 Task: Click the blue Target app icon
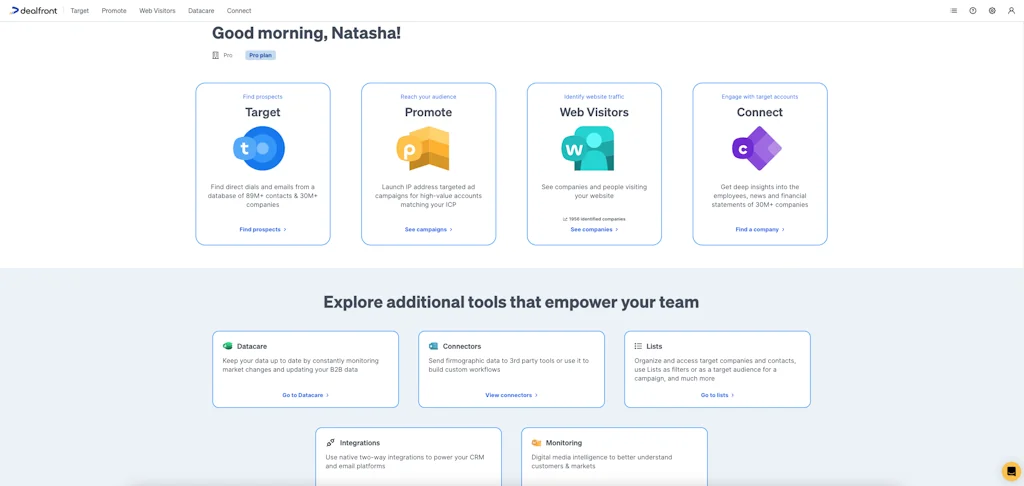[259, 148]
